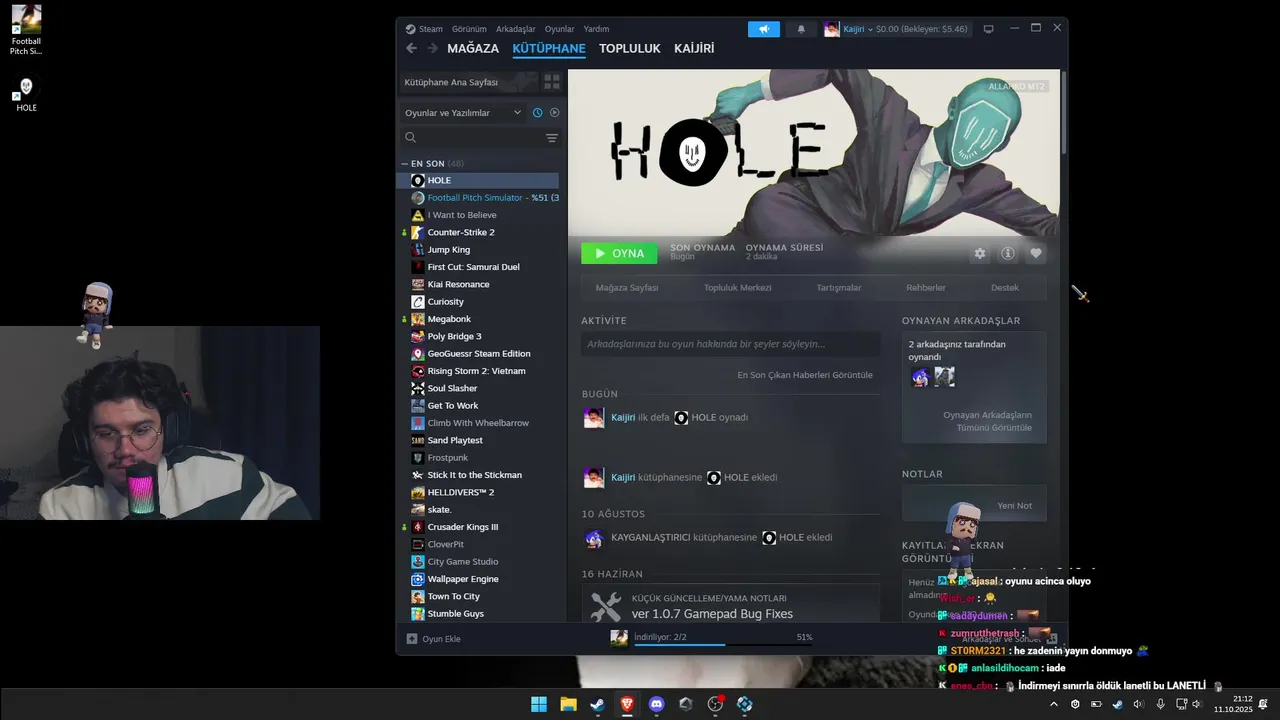Open Destek link
Image resolution: width=1280 pixels, height=720 pixels.
coord(1005,288)
